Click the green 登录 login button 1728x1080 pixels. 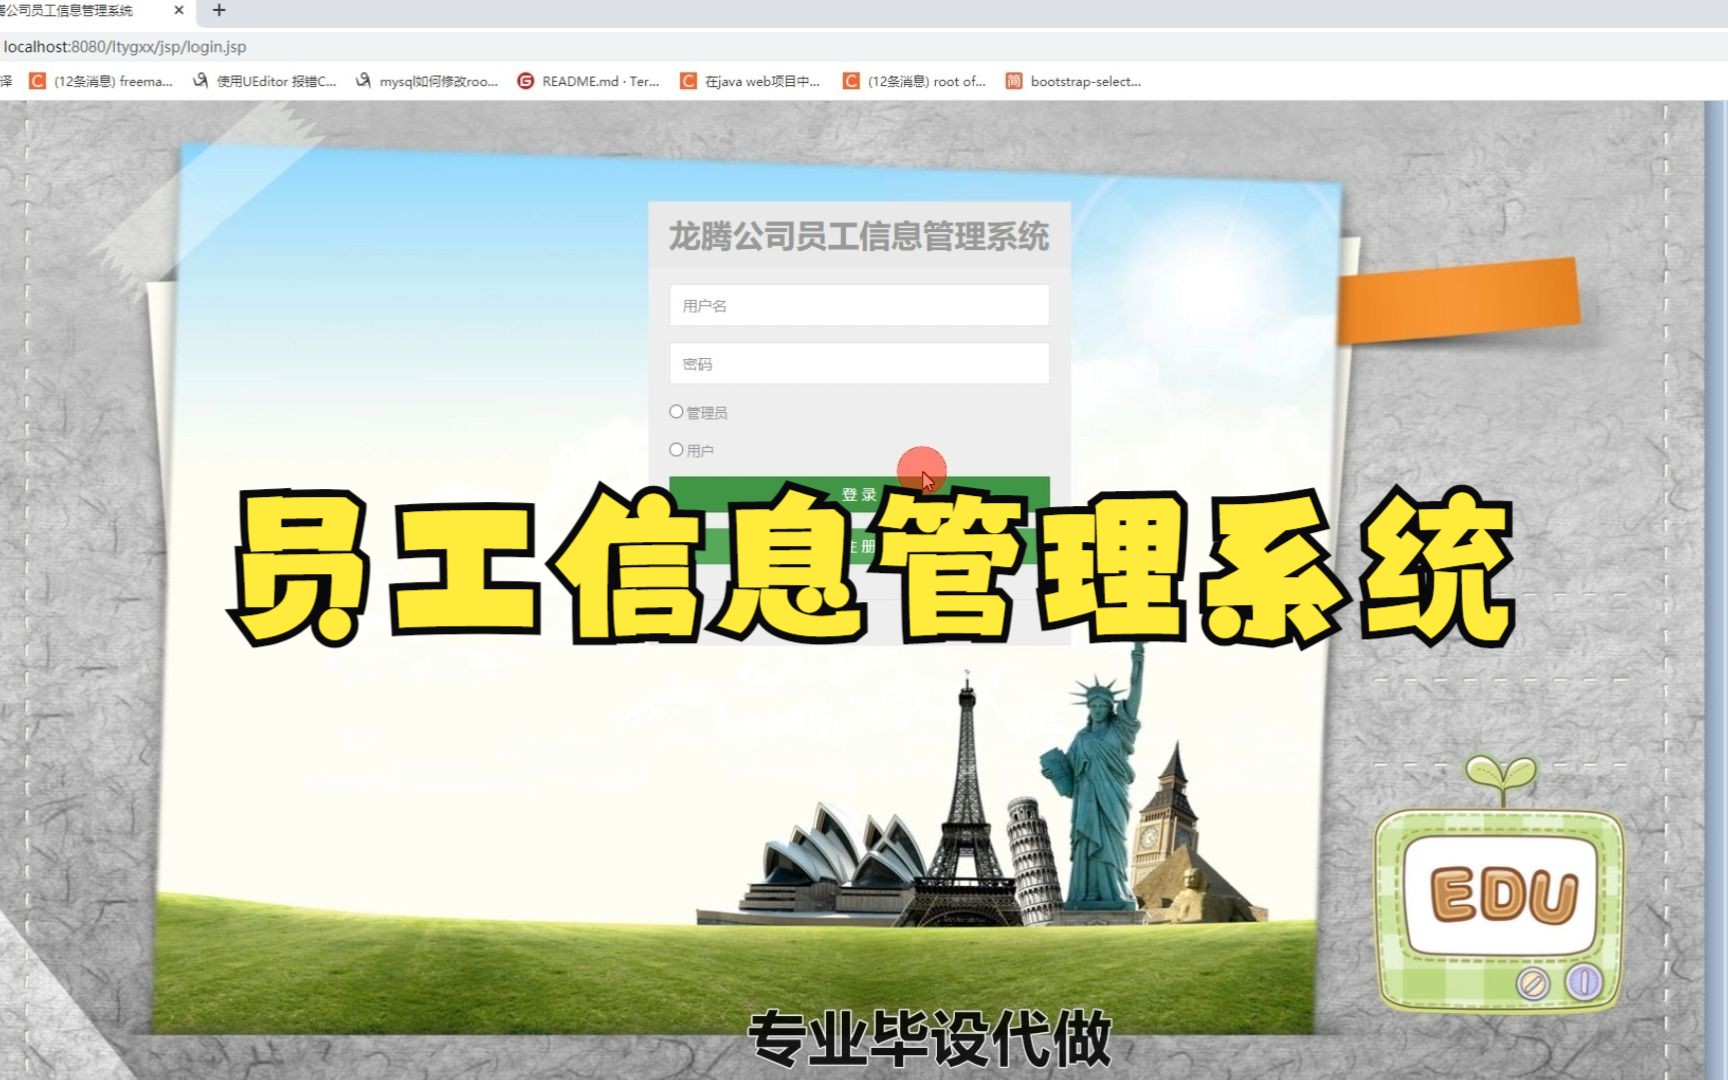(858, 493)
